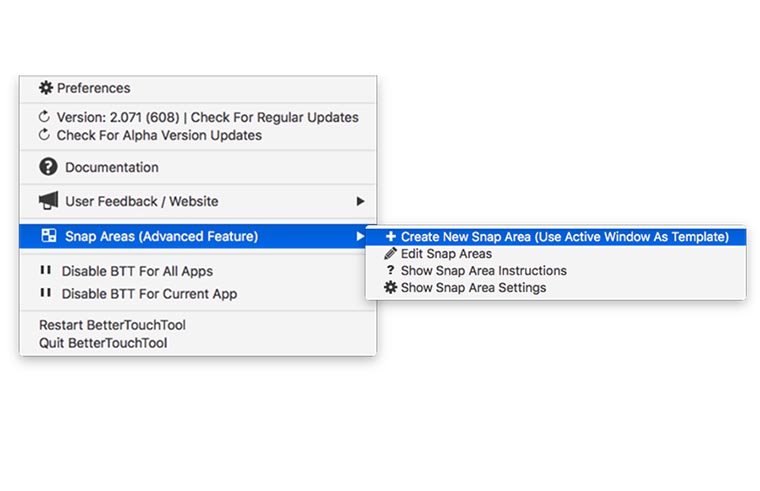Click plus icon for Create New Snap Area

pos(391,237)
